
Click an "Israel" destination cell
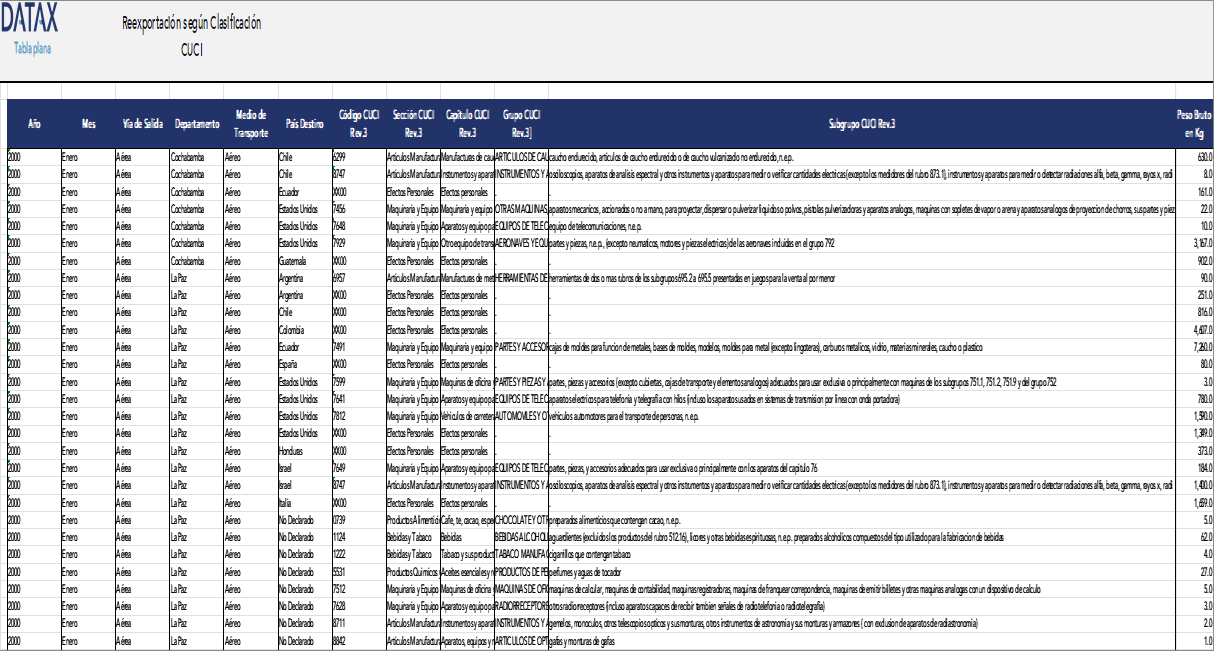point(285,468)
